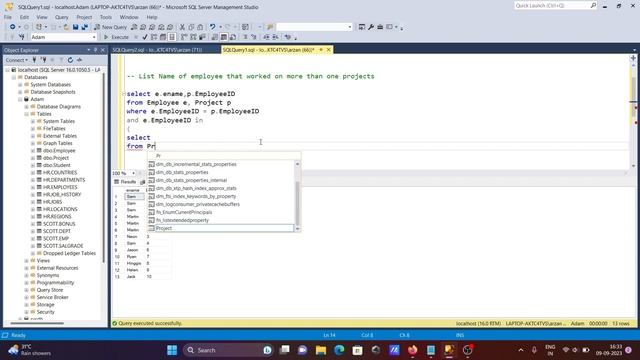Select HR.EMPLOYEES table in tree

[x=60, y=187]
